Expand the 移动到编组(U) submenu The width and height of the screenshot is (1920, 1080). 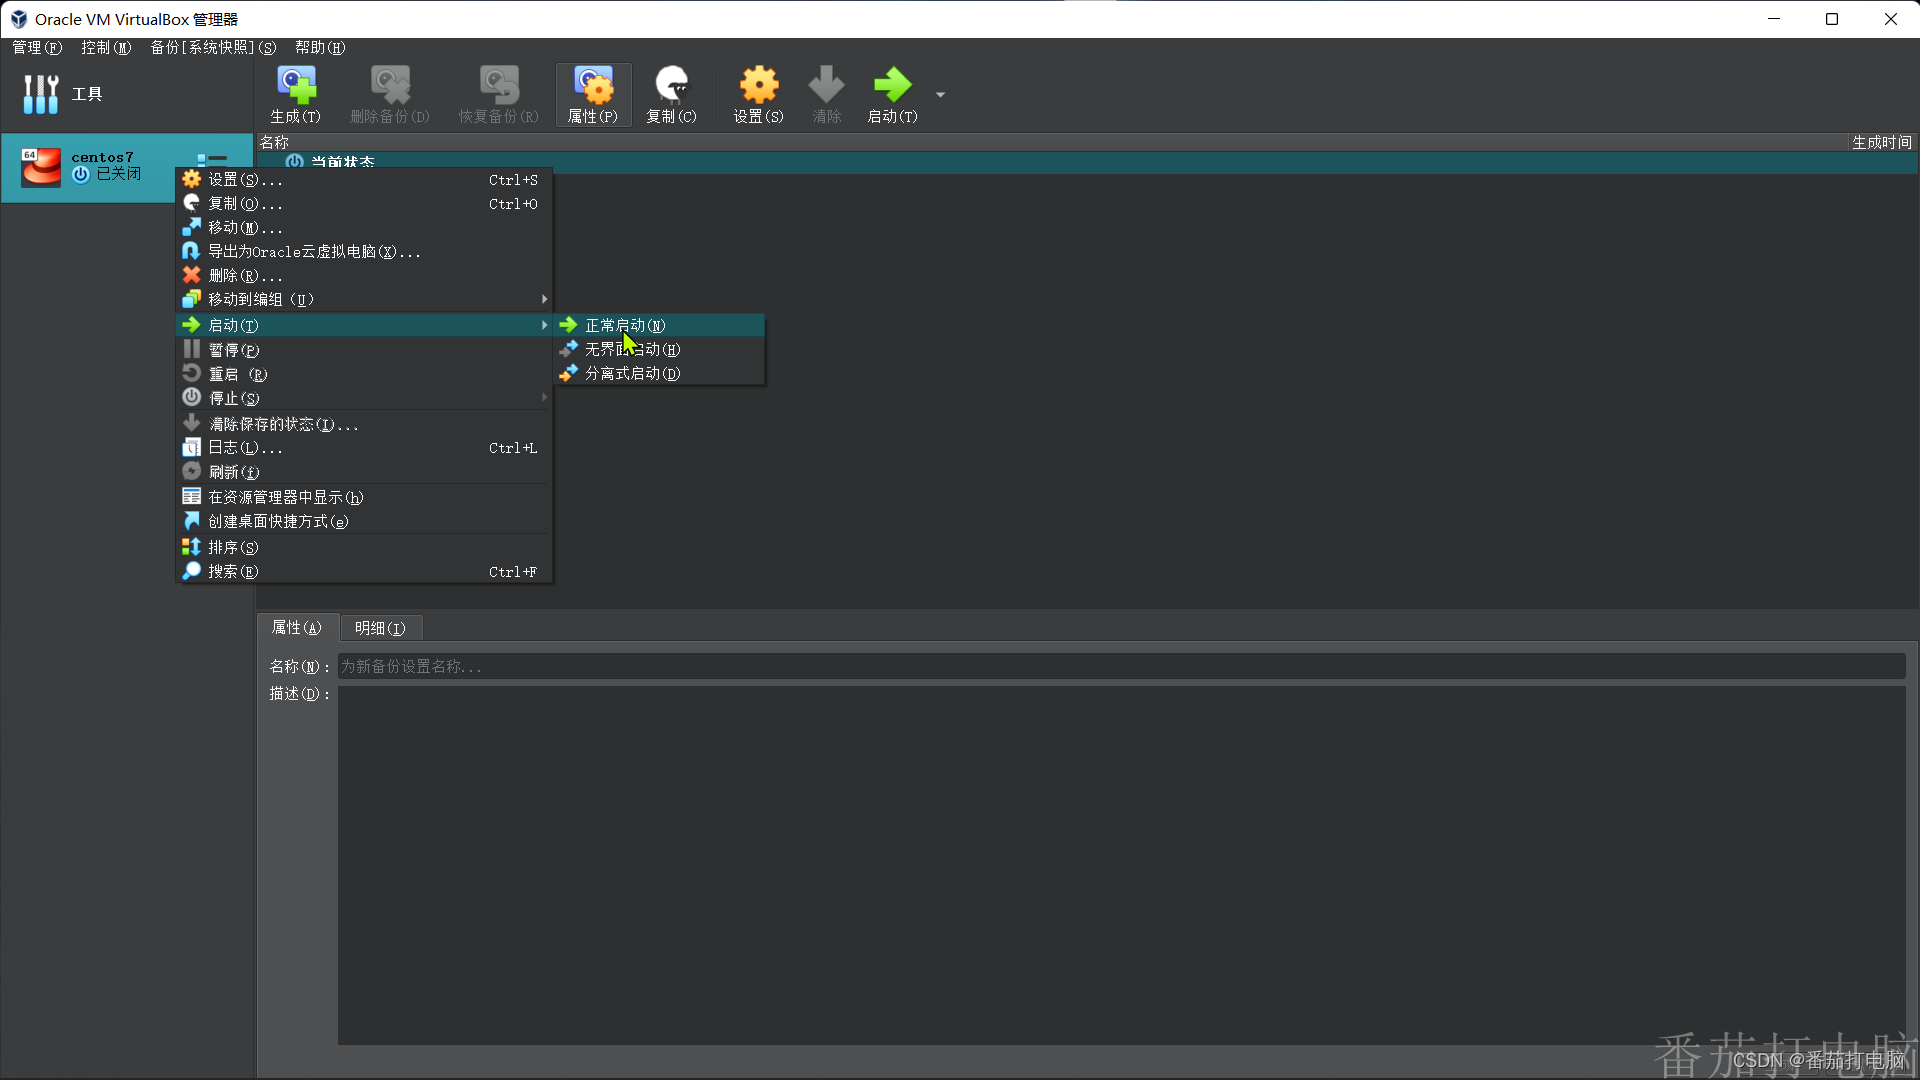click(x=364, y=300)
